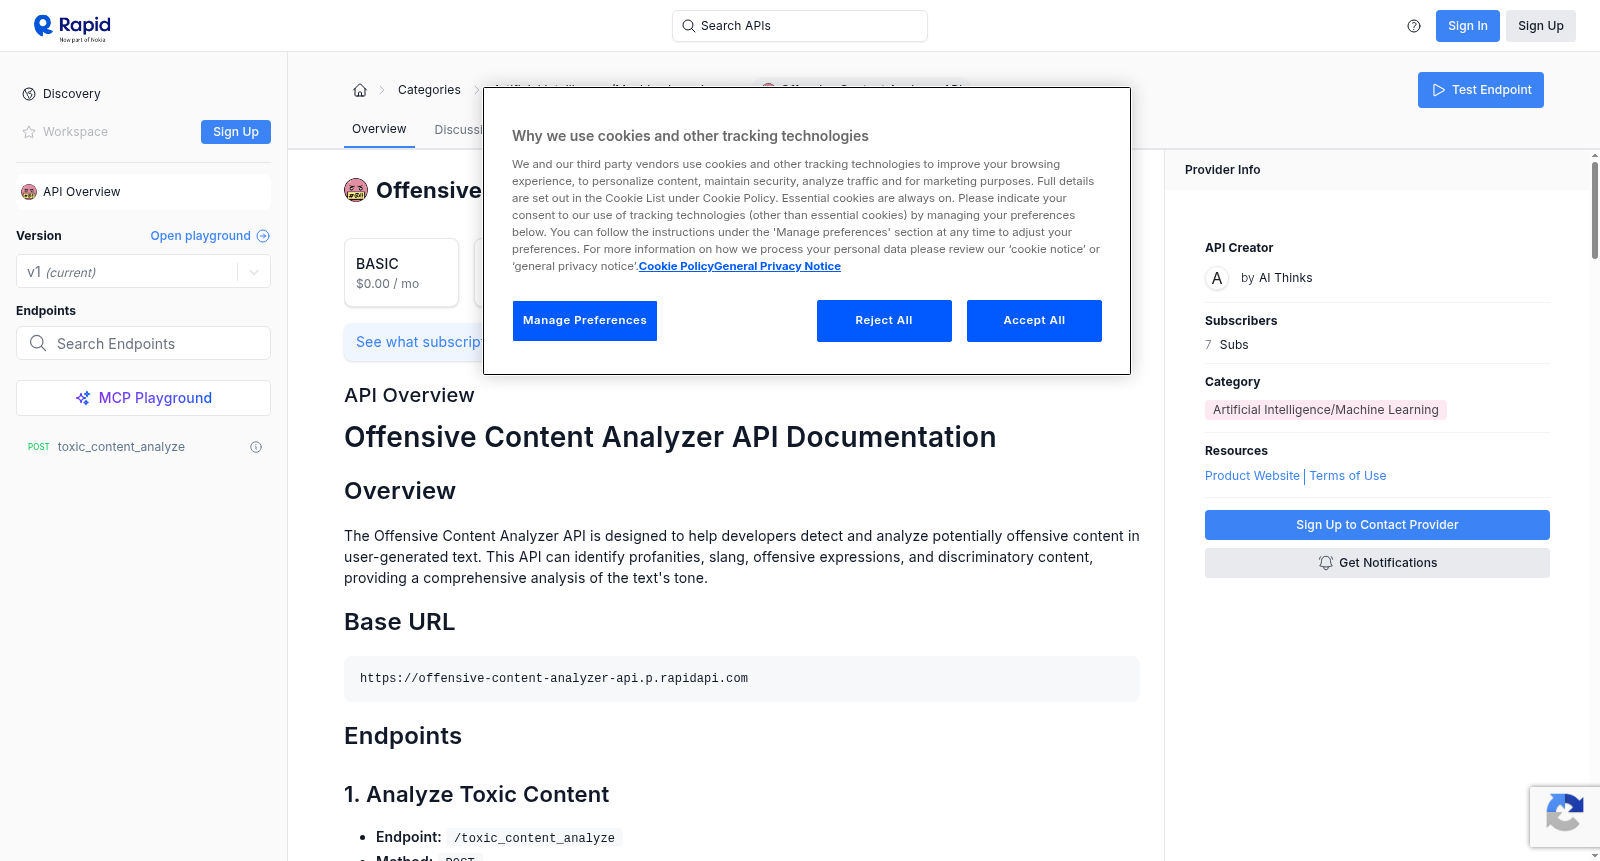Click the search magnifier icon in the header
The image size is (1600, 861).
pos(688,26)
